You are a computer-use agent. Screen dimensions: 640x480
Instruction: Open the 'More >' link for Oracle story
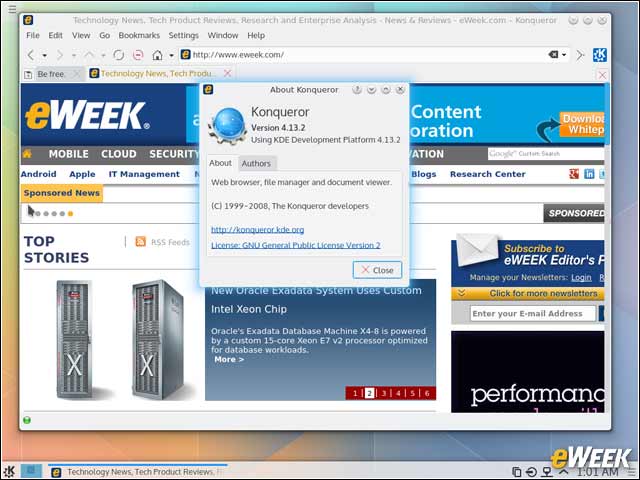[x=229, y=360]
